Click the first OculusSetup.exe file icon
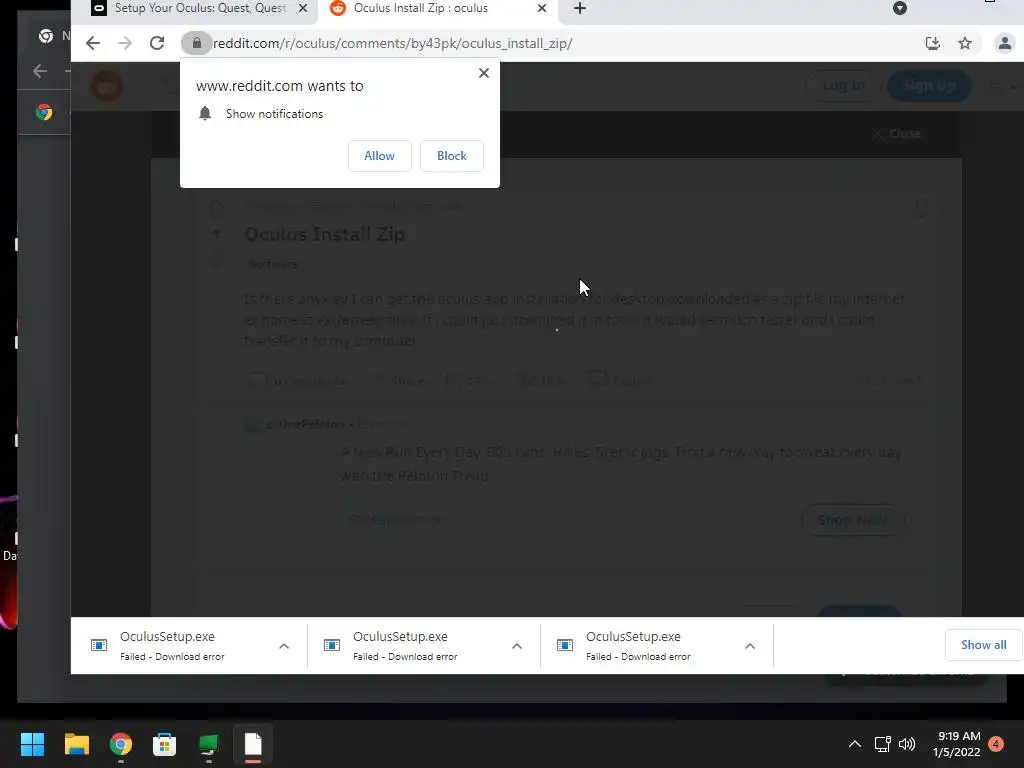Image resolution: width=1024 pixels, height=768 pixels. (99, 645)
